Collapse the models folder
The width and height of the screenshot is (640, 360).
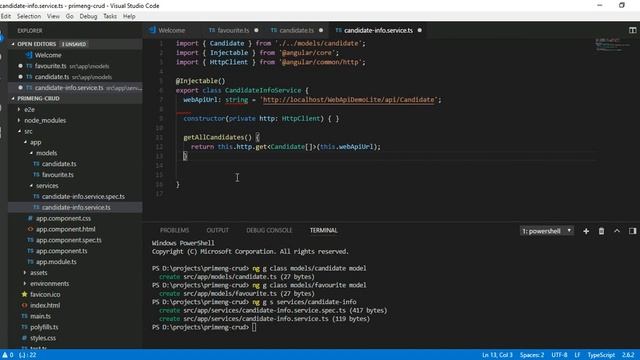click(31, 153)
